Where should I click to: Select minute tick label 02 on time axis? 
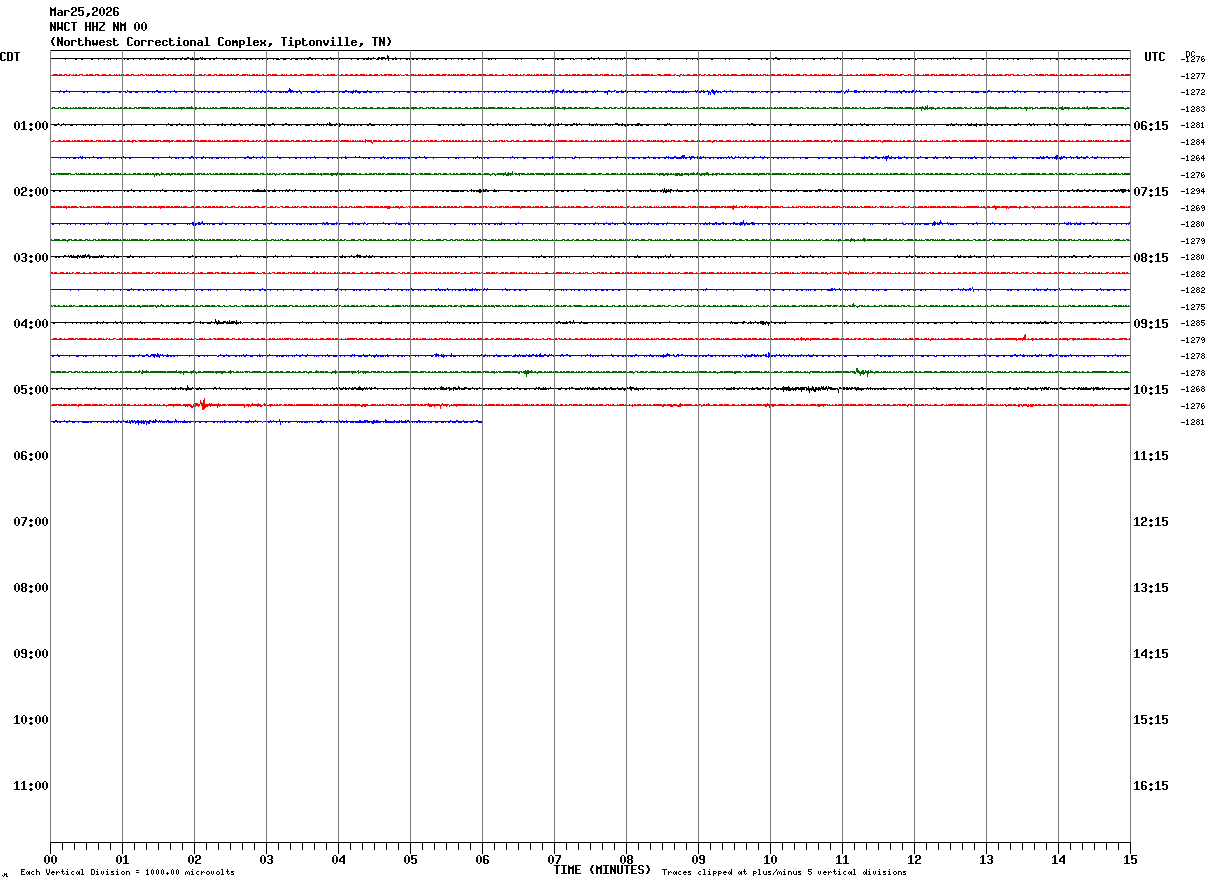[x=194, y=860]
